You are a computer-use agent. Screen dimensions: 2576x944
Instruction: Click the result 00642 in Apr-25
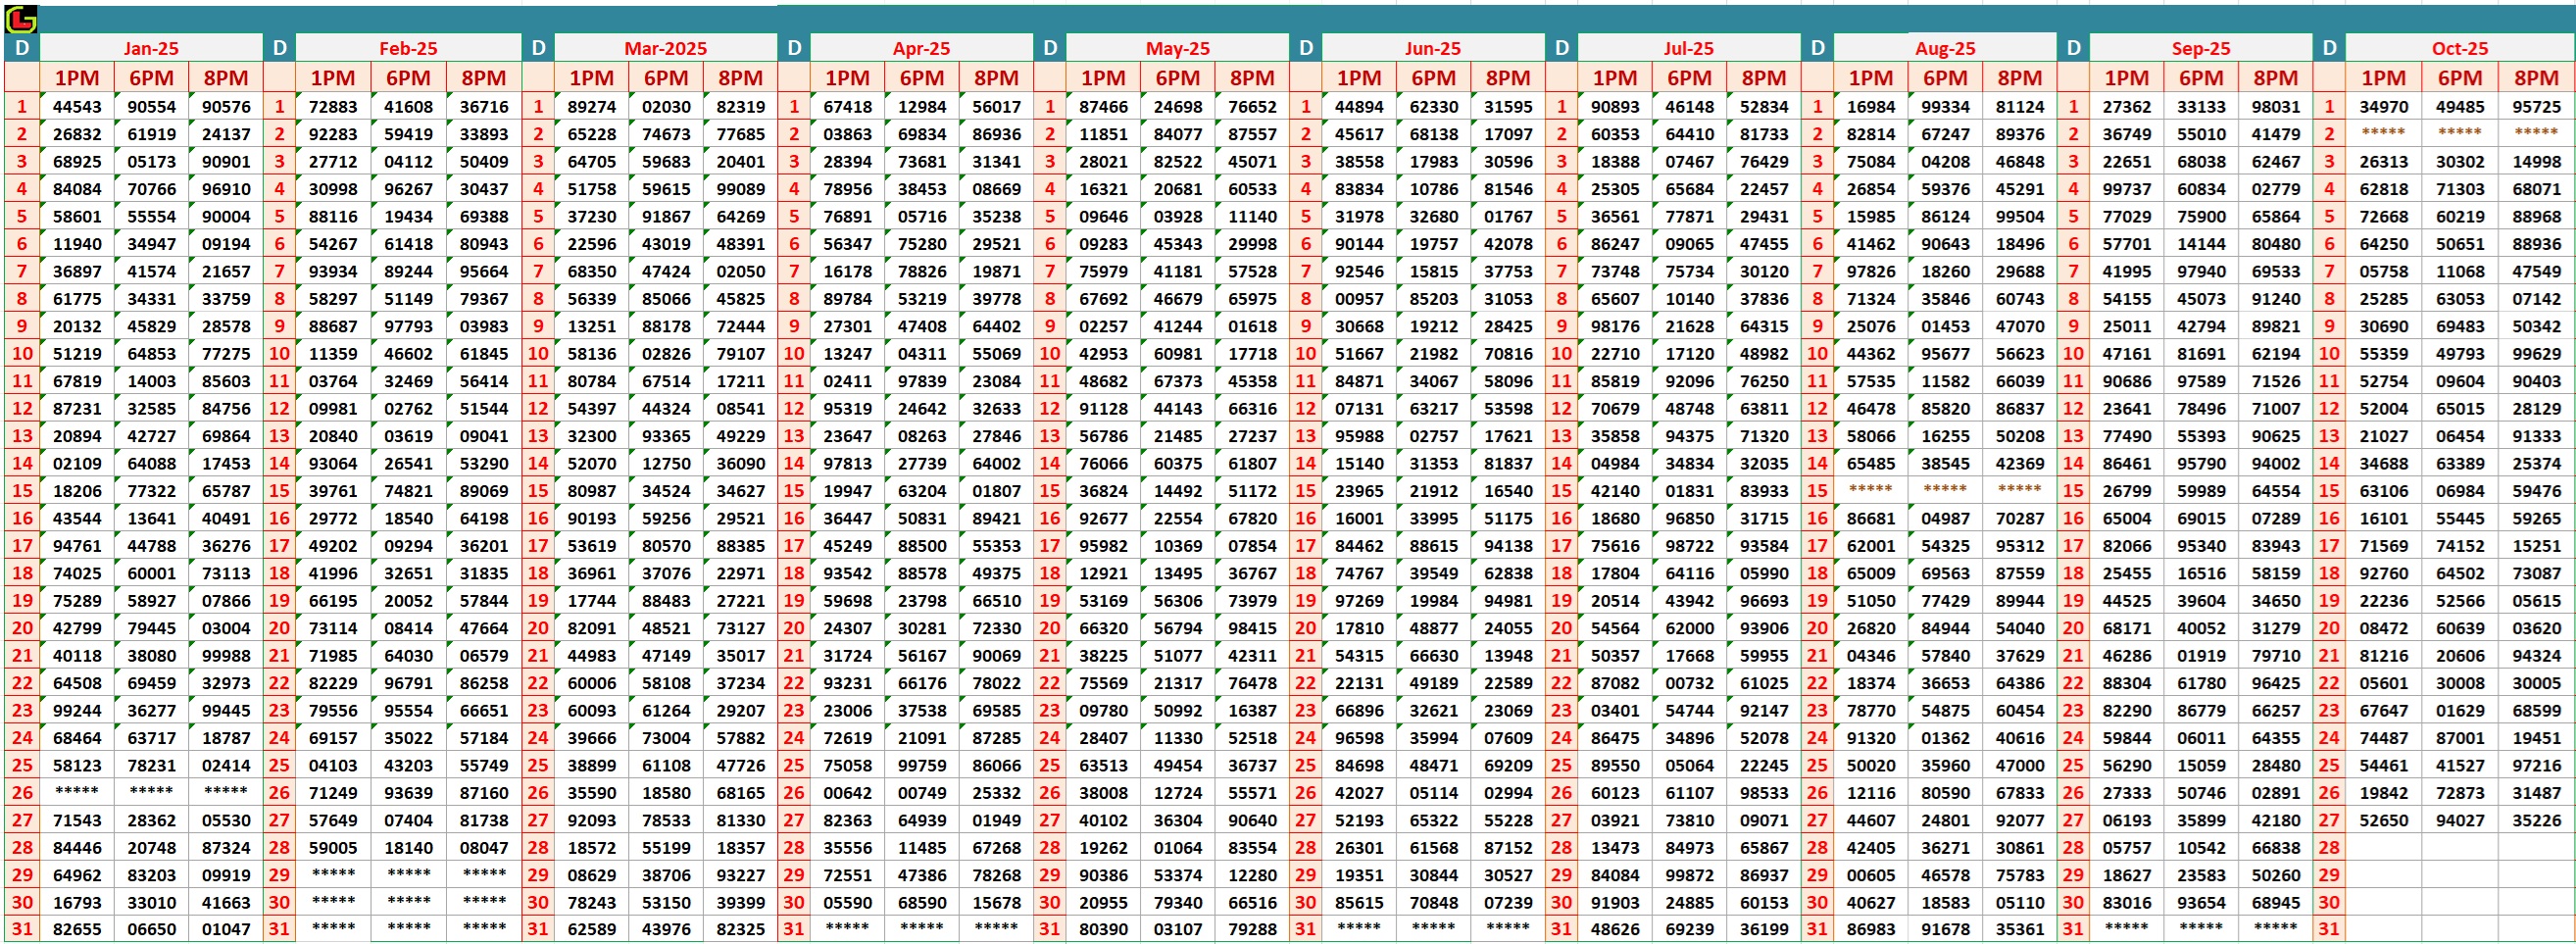(847, 793)
